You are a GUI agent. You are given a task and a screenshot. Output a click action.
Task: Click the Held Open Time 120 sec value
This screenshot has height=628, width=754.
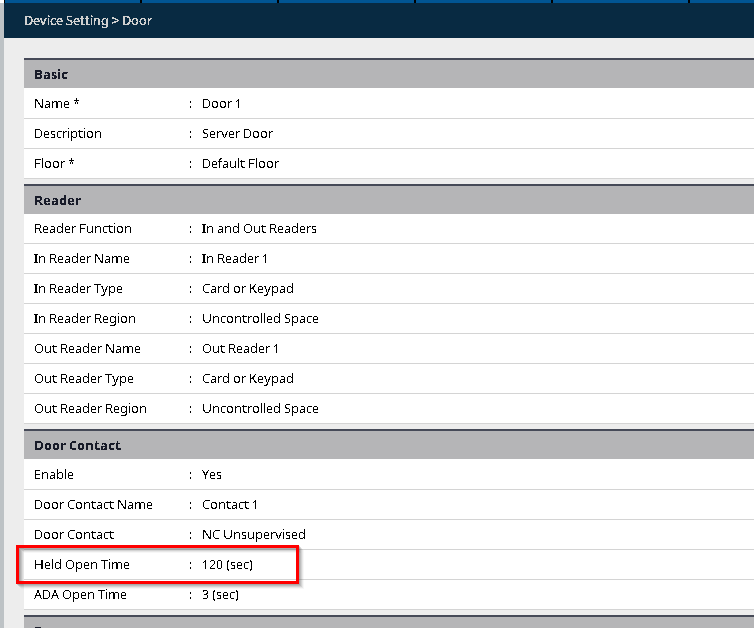tap(227, 565)
